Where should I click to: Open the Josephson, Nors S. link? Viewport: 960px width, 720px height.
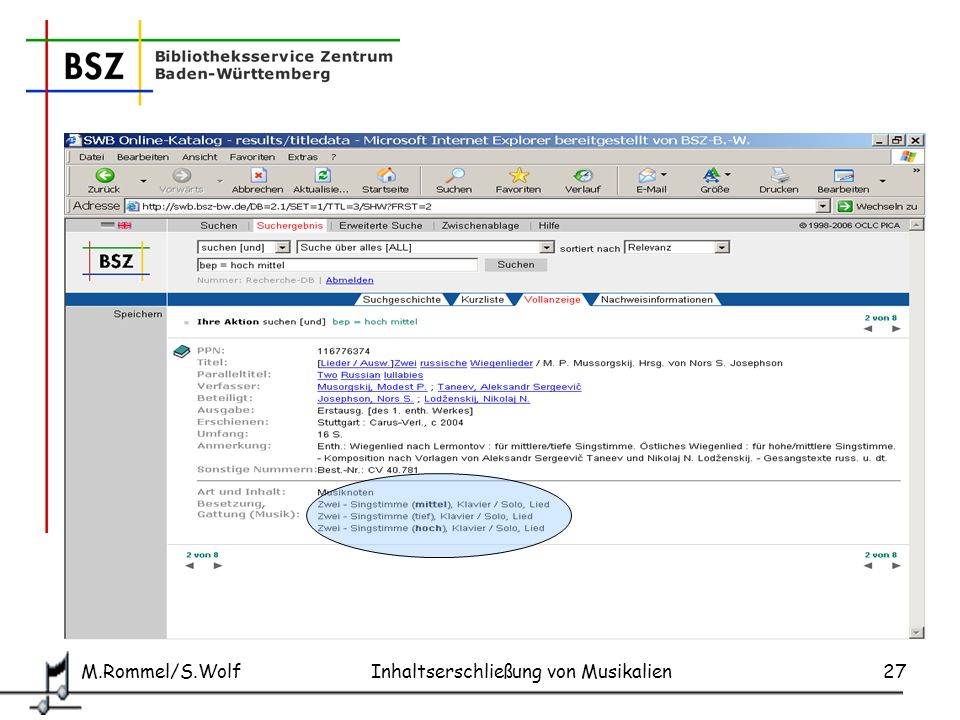365,399
